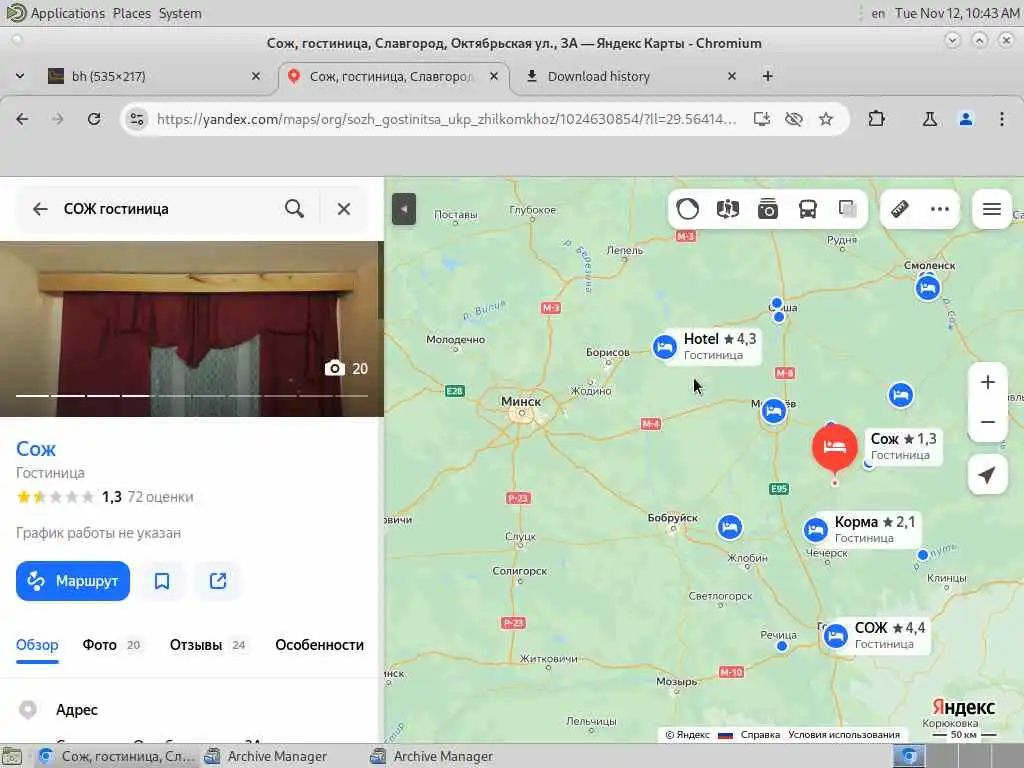Bookmark this page with the star icon
Image resolution: width=1024 pixels, height=768 pixels.
coord(826,119)
